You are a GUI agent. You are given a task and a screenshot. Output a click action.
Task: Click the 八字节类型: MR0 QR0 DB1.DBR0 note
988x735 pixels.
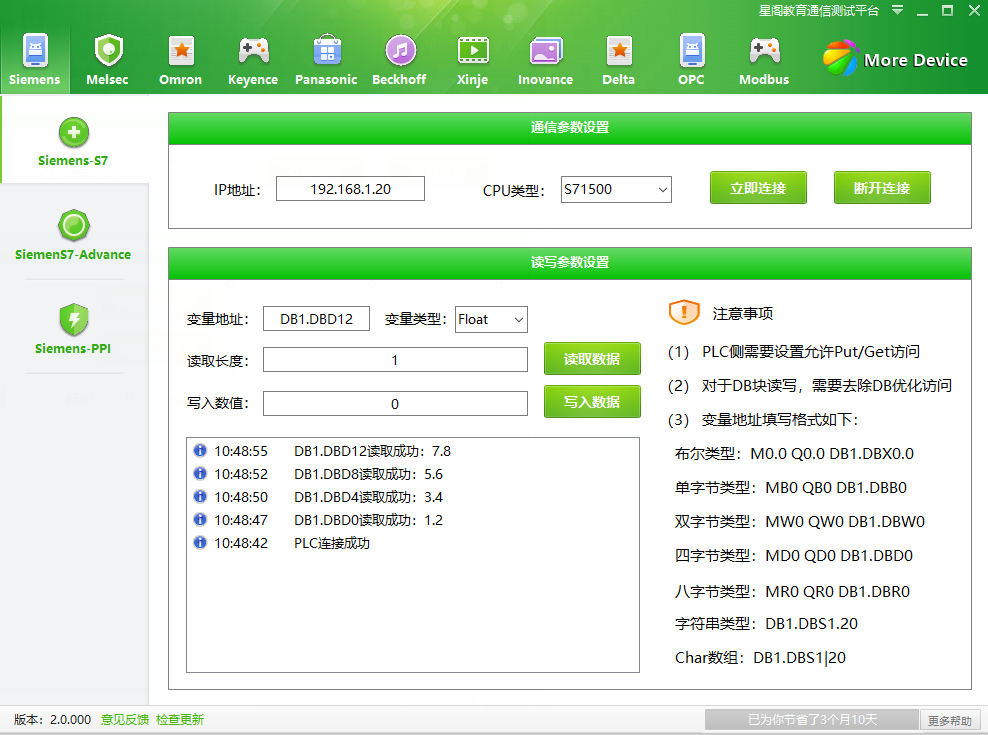[x=792, y=591]
